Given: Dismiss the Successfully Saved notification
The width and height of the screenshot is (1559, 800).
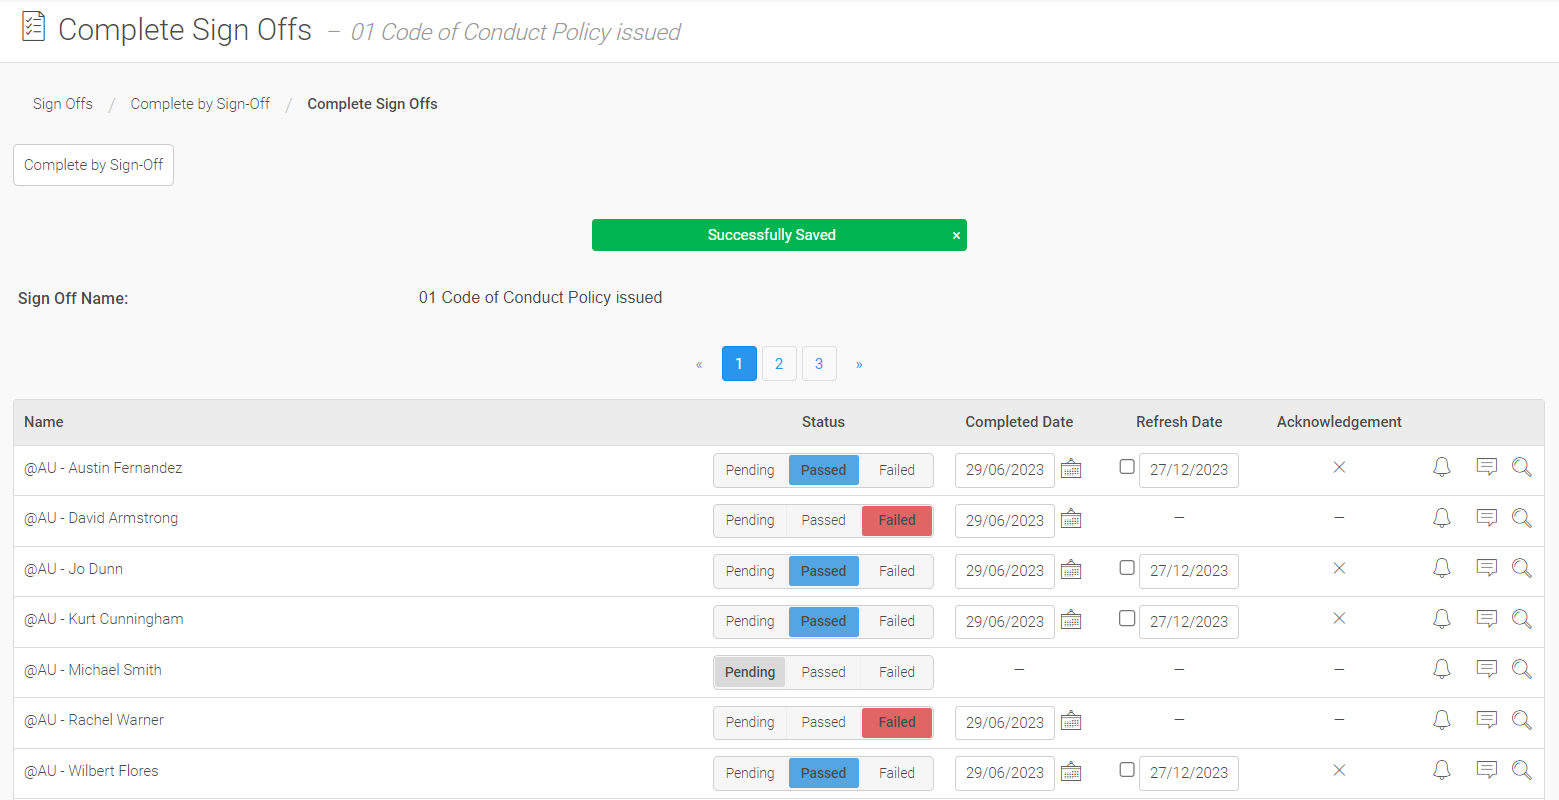Looking at the screenshot, I should 956,235.
